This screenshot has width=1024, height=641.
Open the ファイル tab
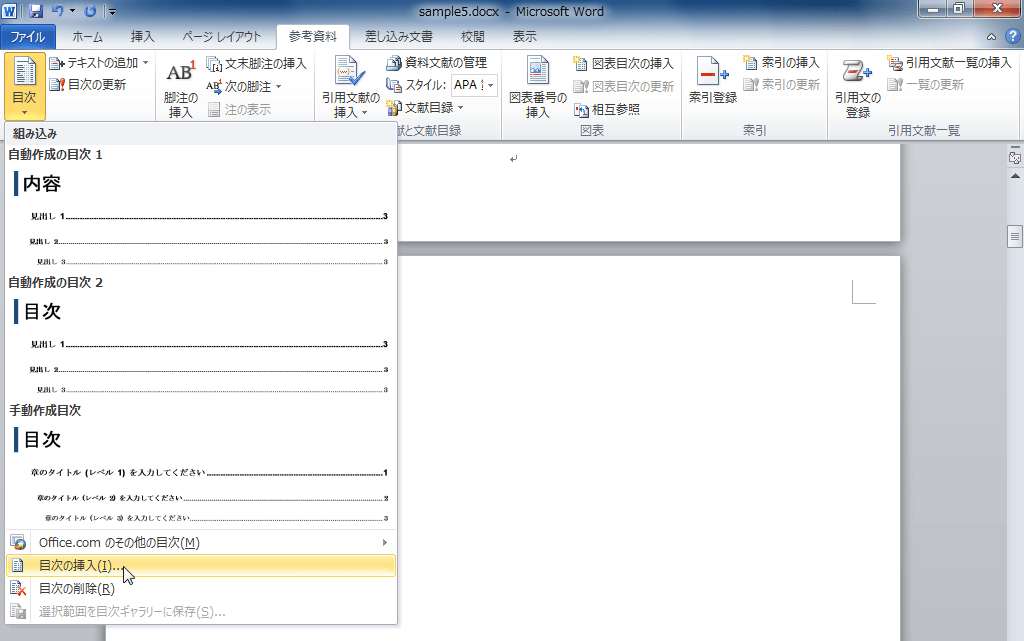pos(27,37)
